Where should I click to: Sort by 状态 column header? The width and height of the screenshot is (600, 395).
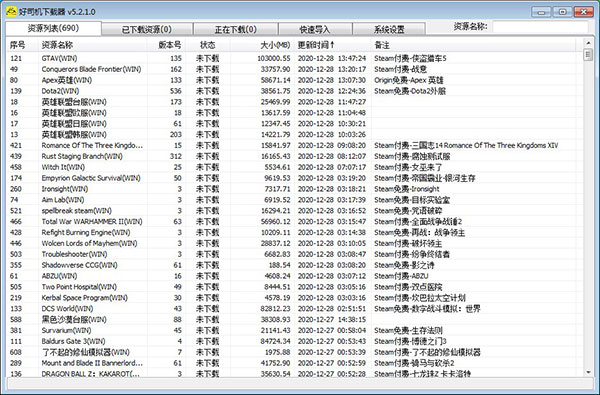tap(208, 45)
